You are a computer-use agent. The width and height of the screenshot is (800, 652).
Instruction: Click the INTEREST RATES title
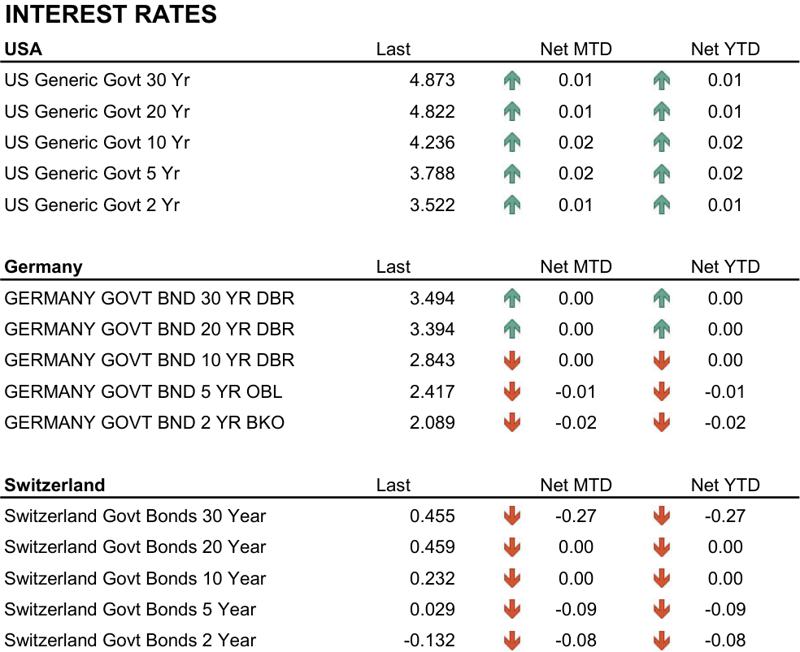point(111,15)
